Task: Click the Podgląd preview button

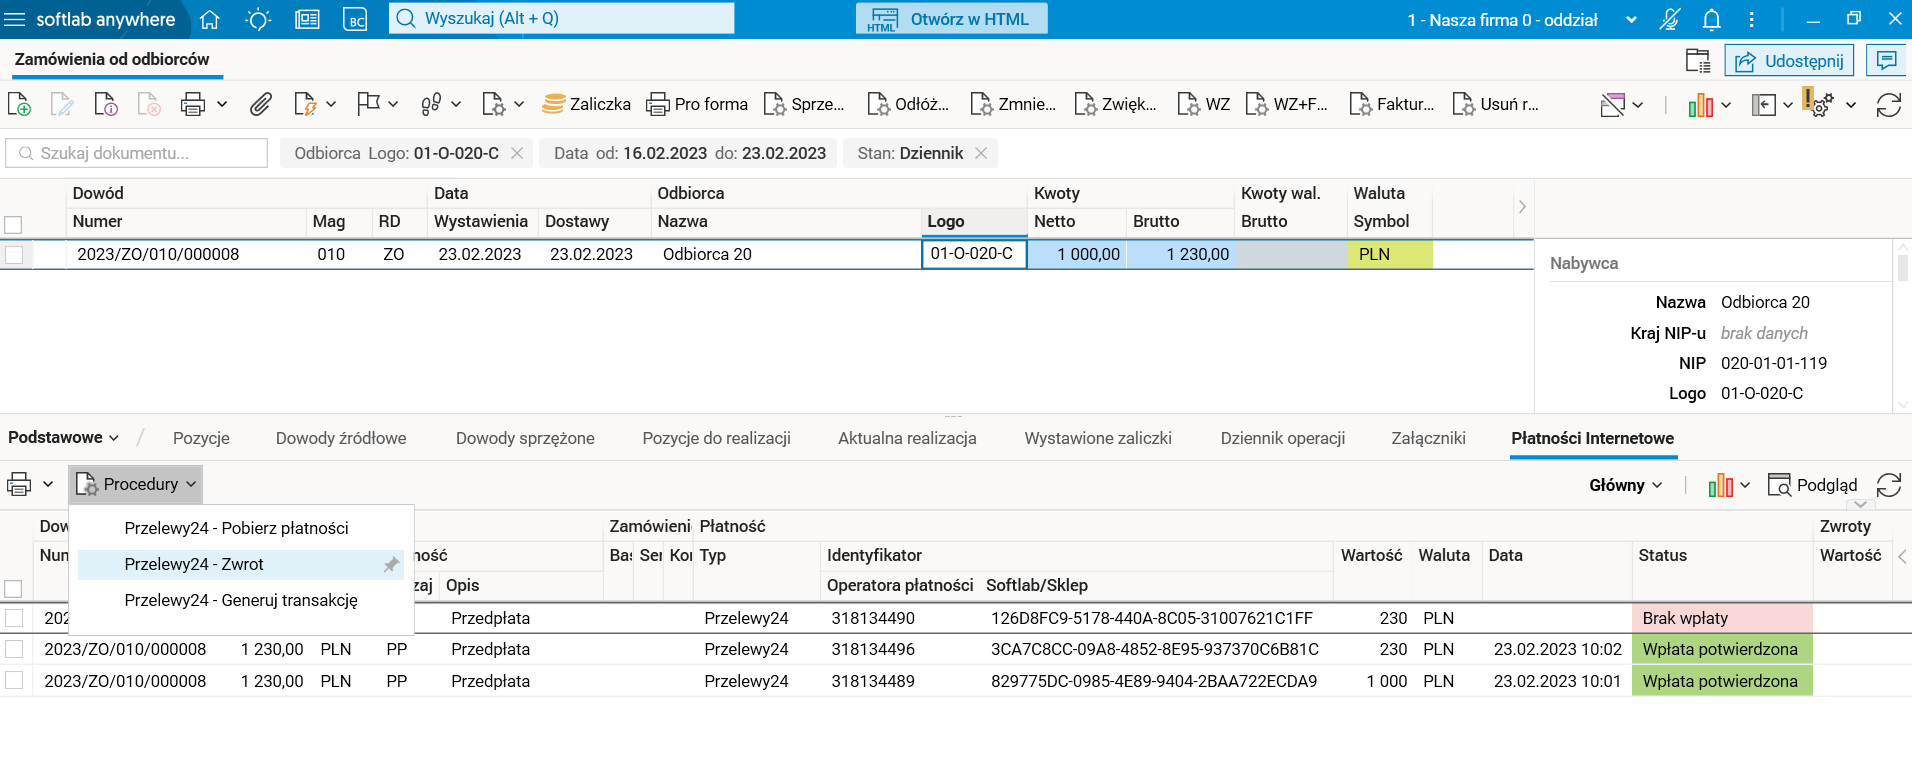Action: (1813, 485)
